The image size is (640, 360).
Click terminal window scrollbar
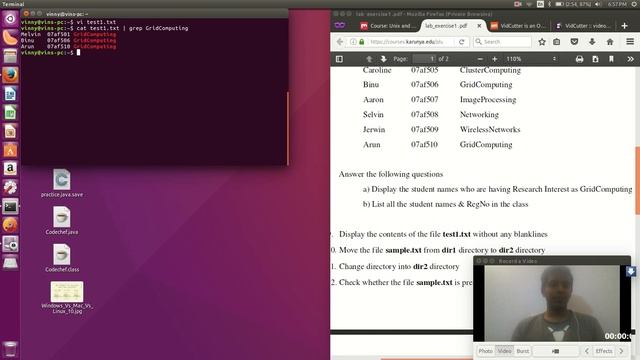coord(288,128)
